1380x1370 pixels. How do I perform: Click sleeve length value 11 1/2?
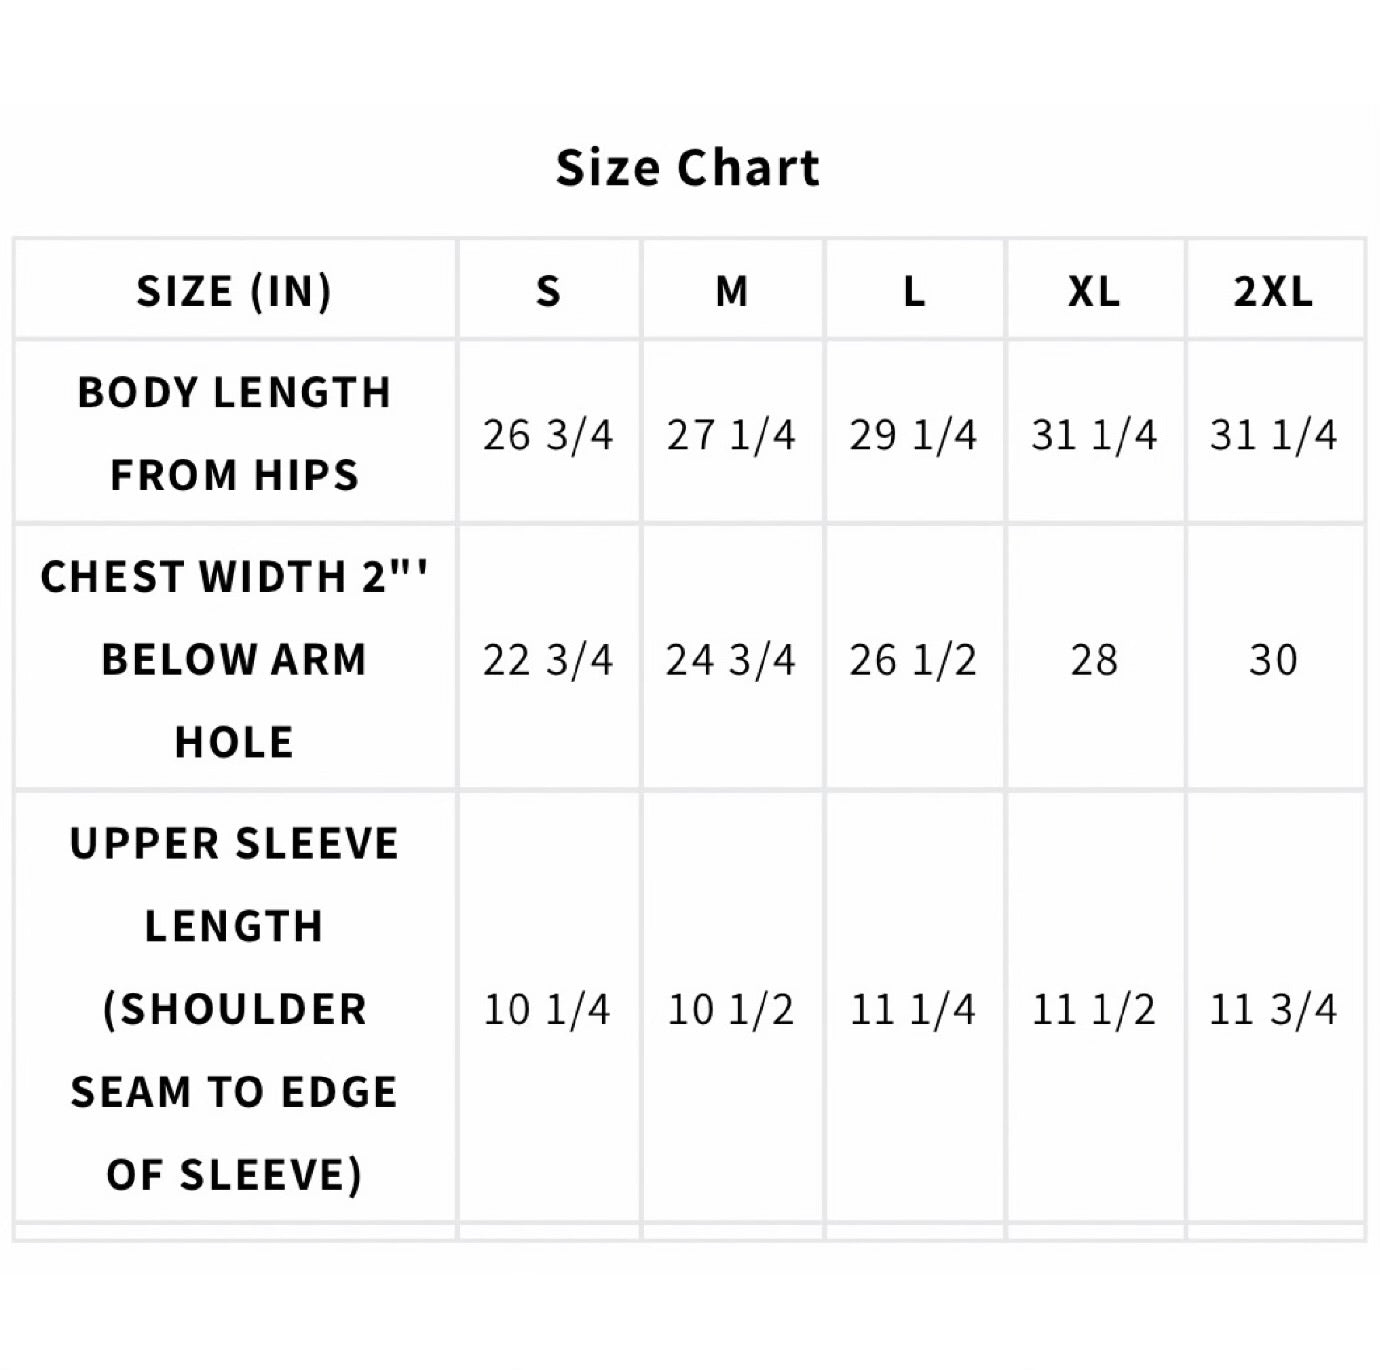coord(1093,1009)
